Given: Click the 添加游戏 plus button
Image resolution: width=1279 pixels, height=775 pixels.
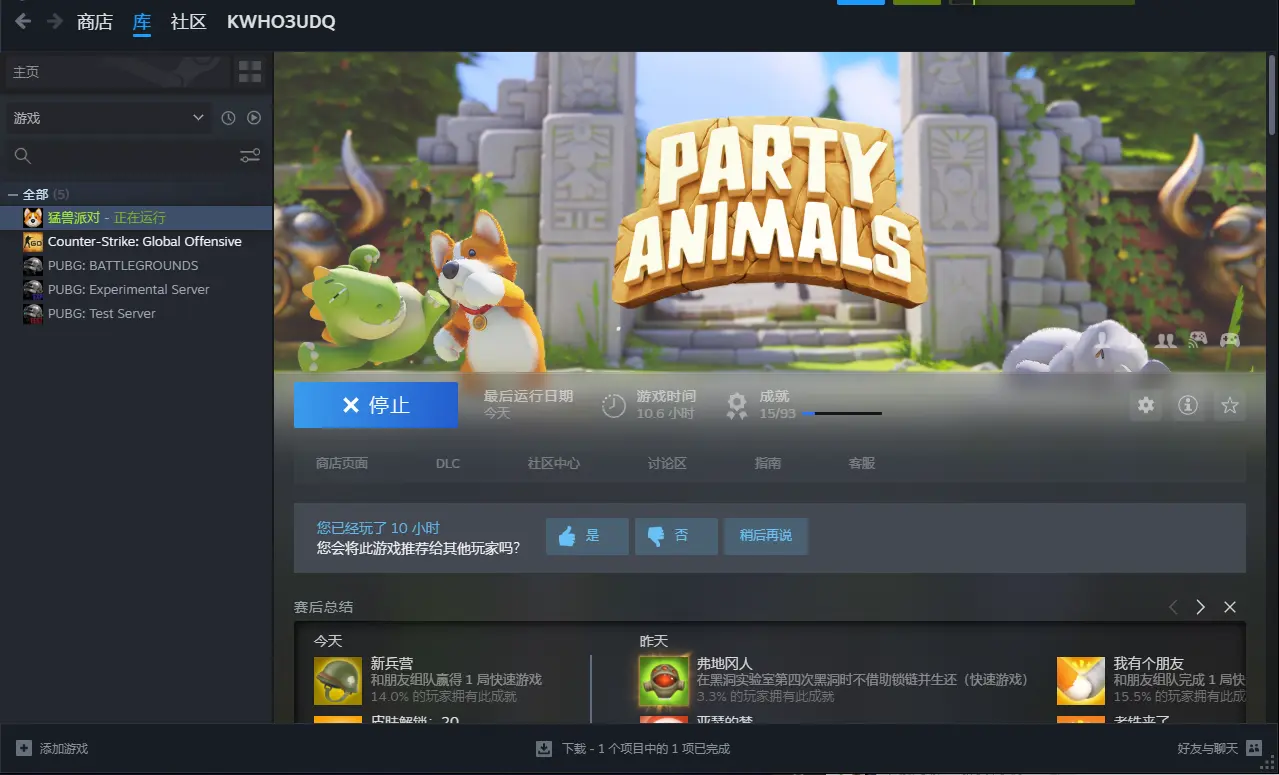Looking at the screenshot, I should [x=52, y=748].
